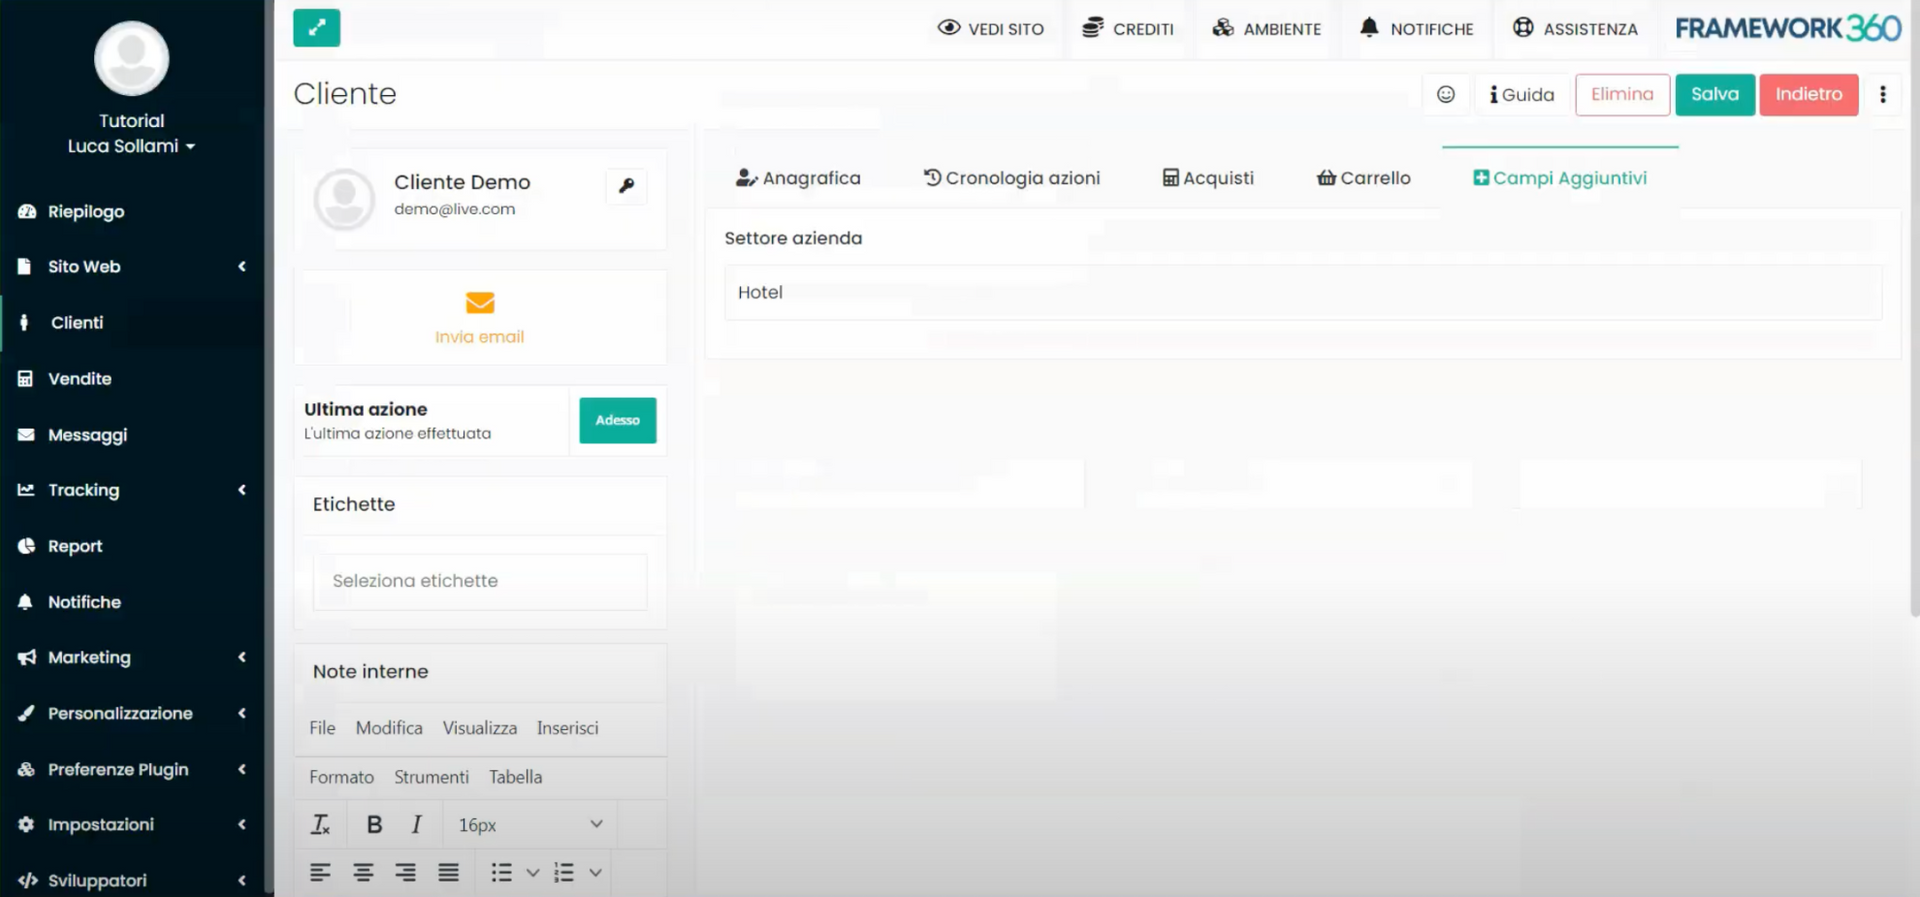Image resolution: width=1920 pixels, height=897 pixels.
Task: Click the key icon beside Cliente Demo
Action: point(626,186)
